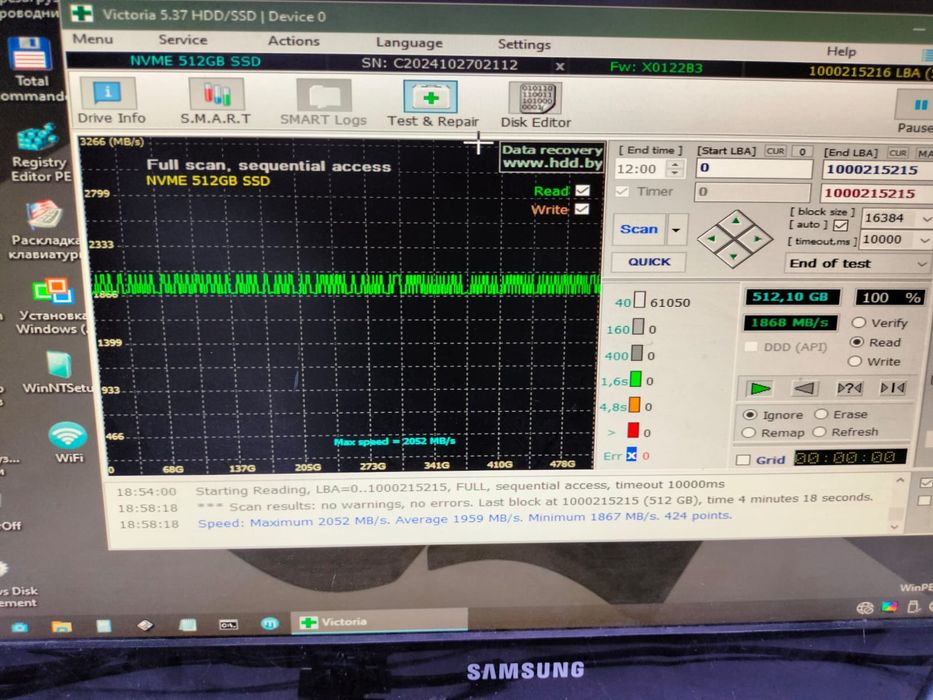Click the orange 4,8s block color indicator
The height and width of the screenshot is (700, 933).
pyautogui.click(x=634, y=405)
